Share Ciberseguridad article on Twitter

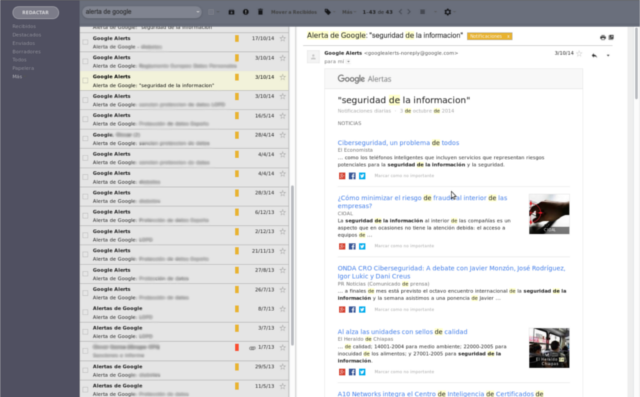[362, 176]
